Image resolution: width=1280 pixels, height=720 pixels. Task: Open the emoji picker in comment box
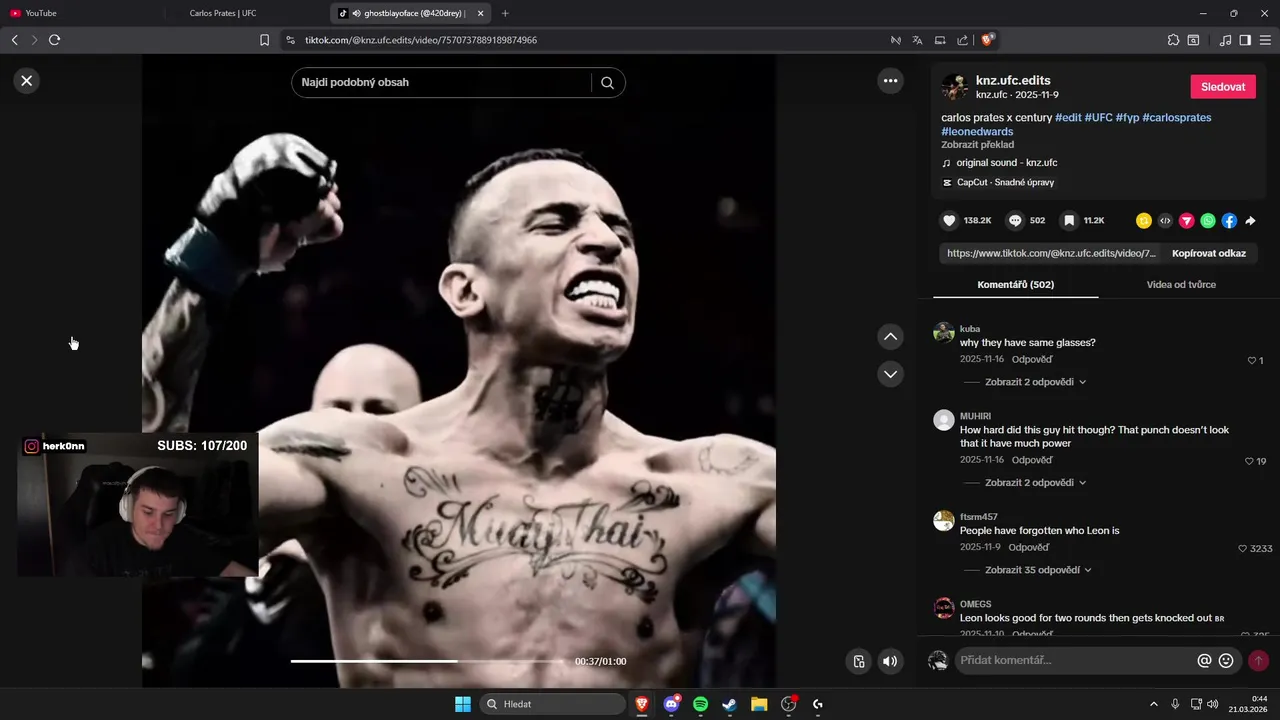(x=1226, y=661)
